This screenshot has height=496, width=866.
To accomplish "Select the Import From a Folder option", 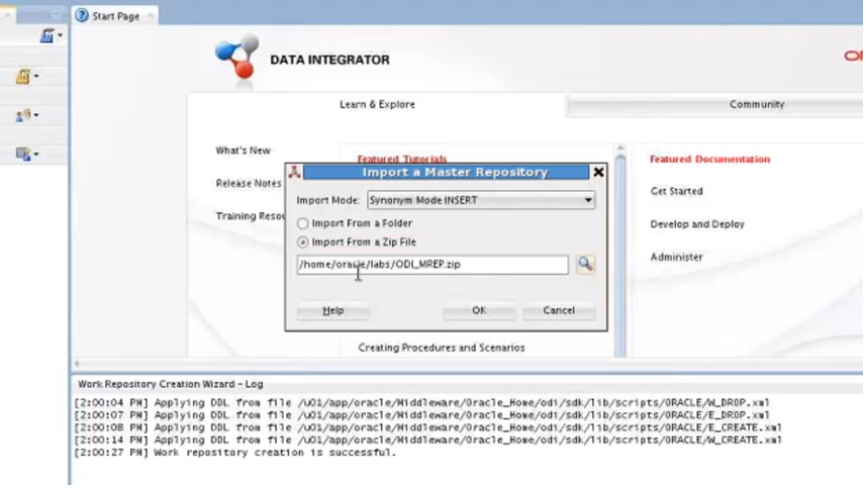I will click(x=303, y=224).
